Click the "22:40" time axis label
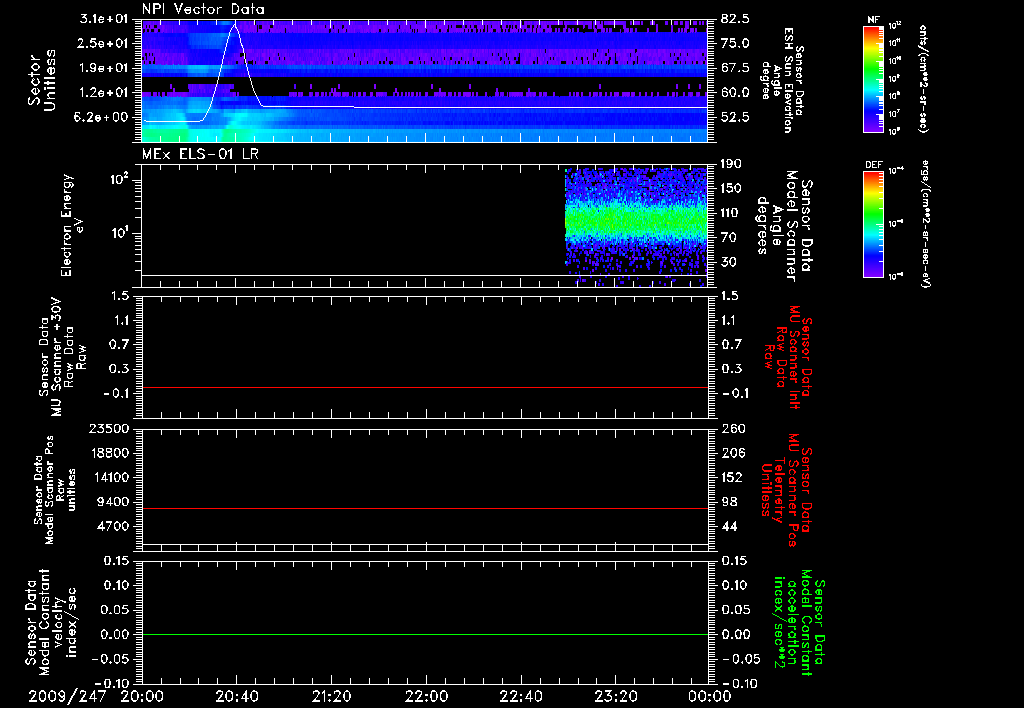 point(520,696)
